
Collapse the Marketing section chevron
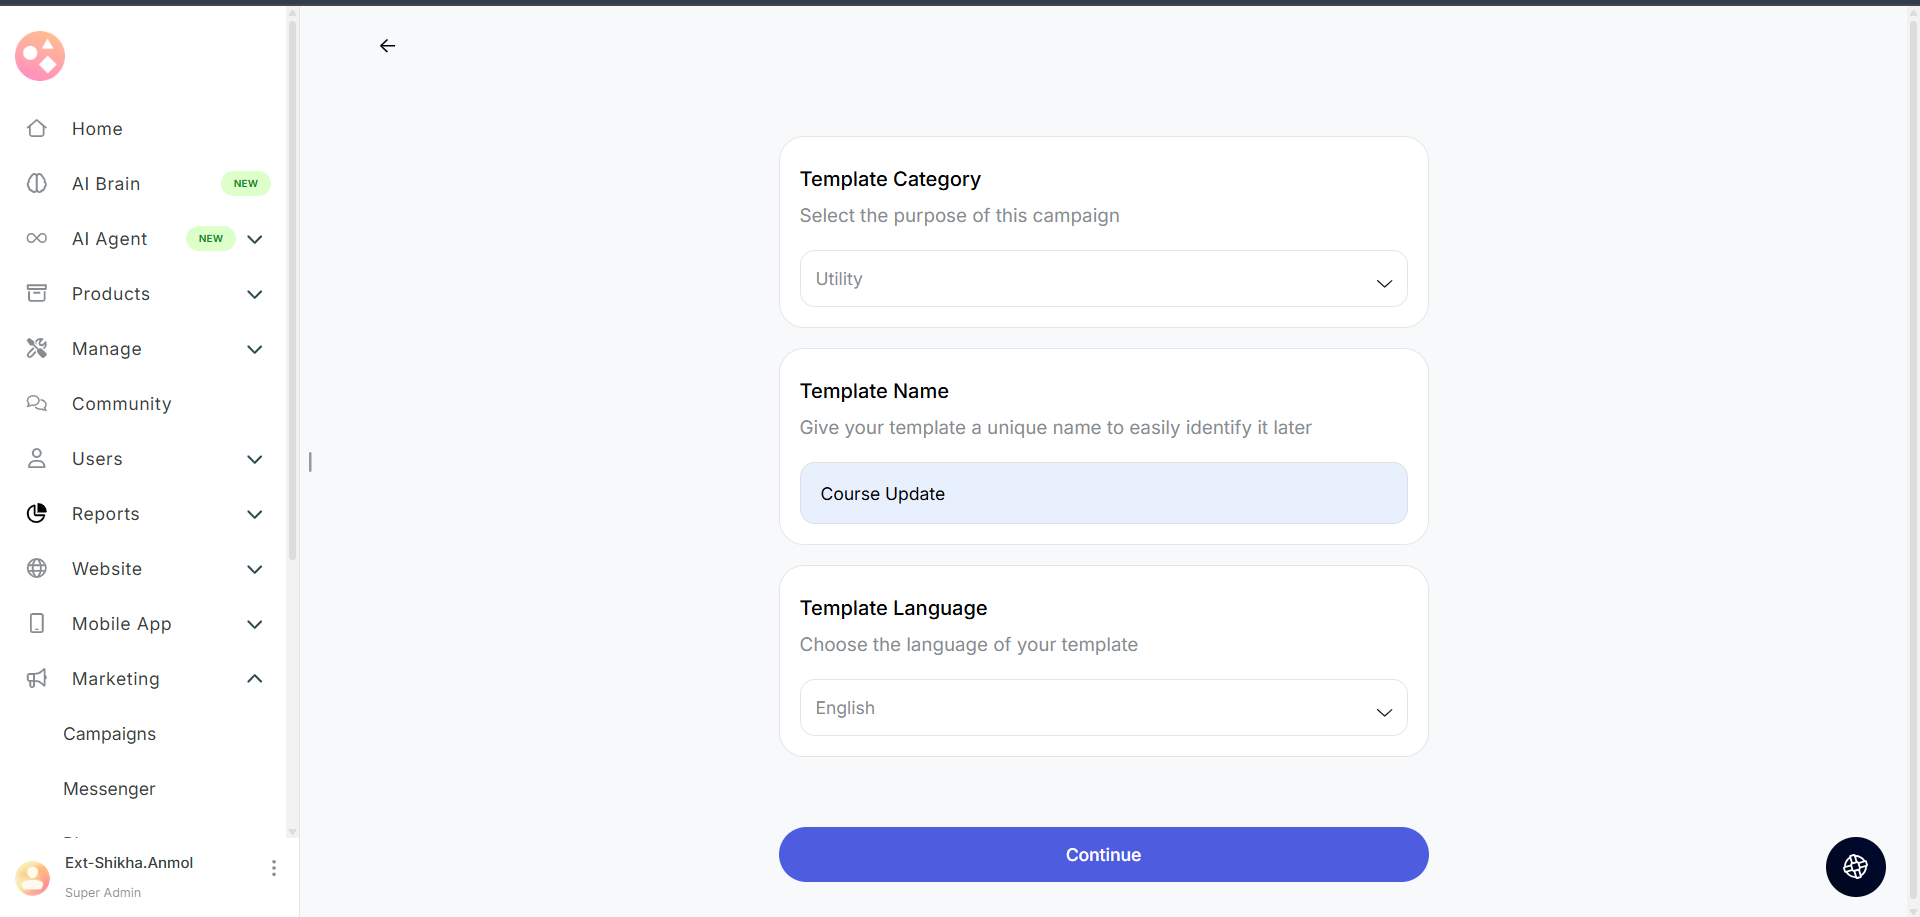[255, 679]
